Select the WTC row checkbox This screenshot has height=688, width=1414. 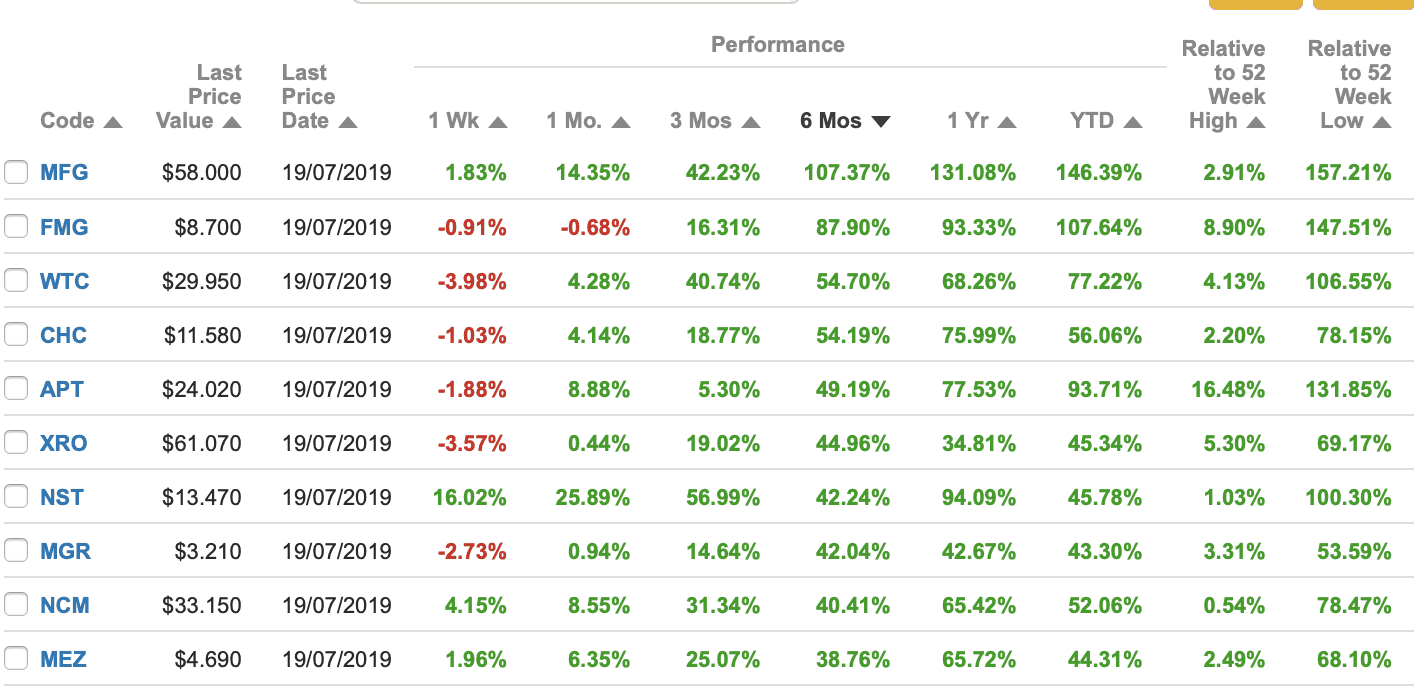[x=16, y=281]
